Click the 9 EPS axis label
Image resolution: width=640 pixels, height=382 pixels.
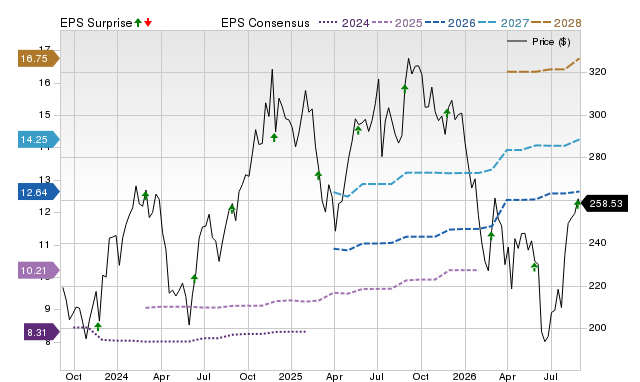pyautogui.click(x=47, y=309)
